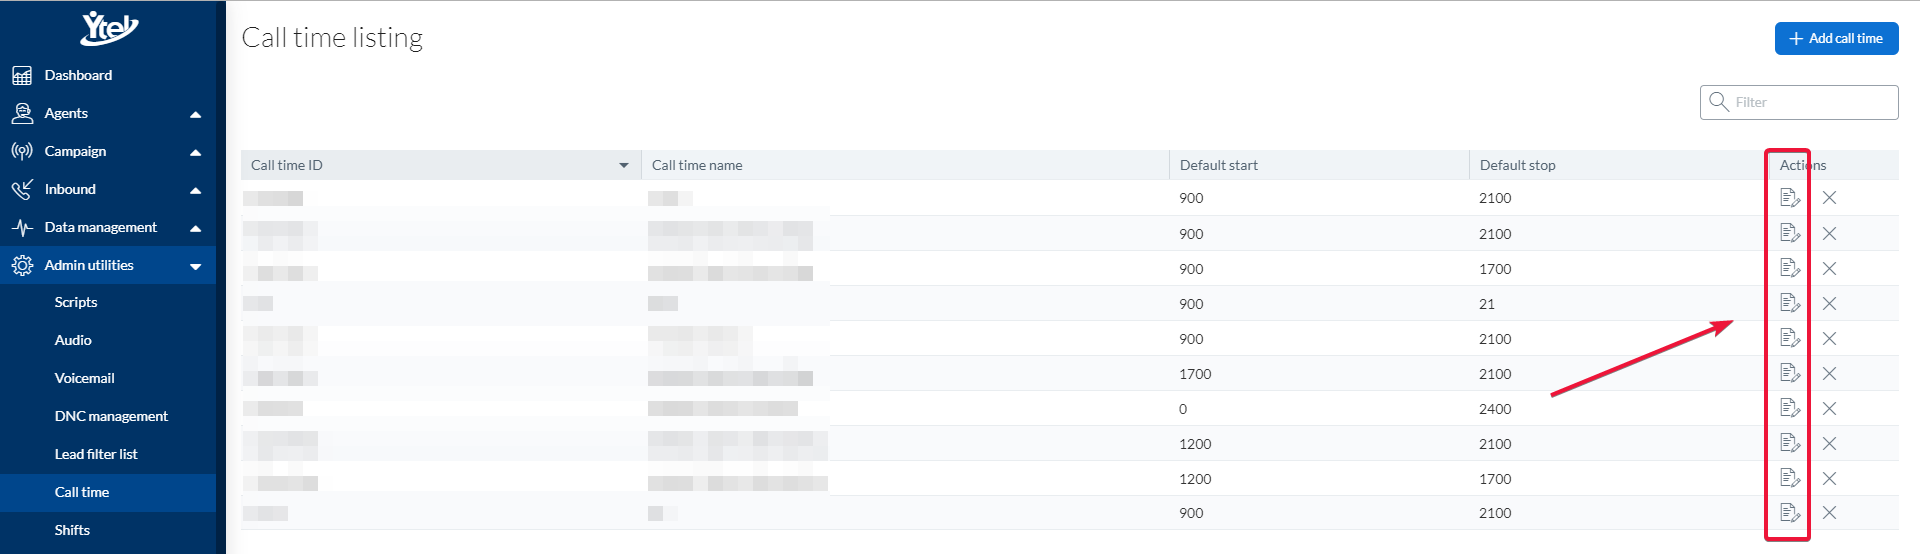This screenshot has height=554, width=1920.
Task: Click the Ytel logo in the sidebar
Action: [109, 28]
